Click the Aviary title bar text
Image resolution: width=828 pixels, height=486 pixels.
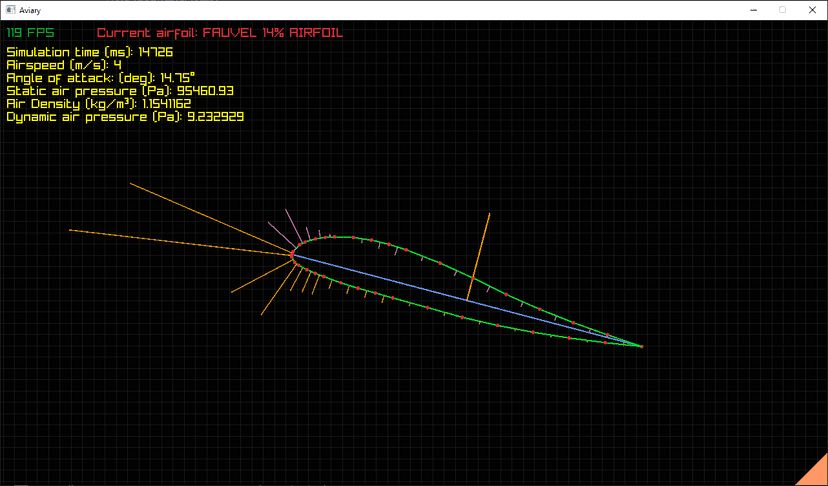[x=30, y=9]
